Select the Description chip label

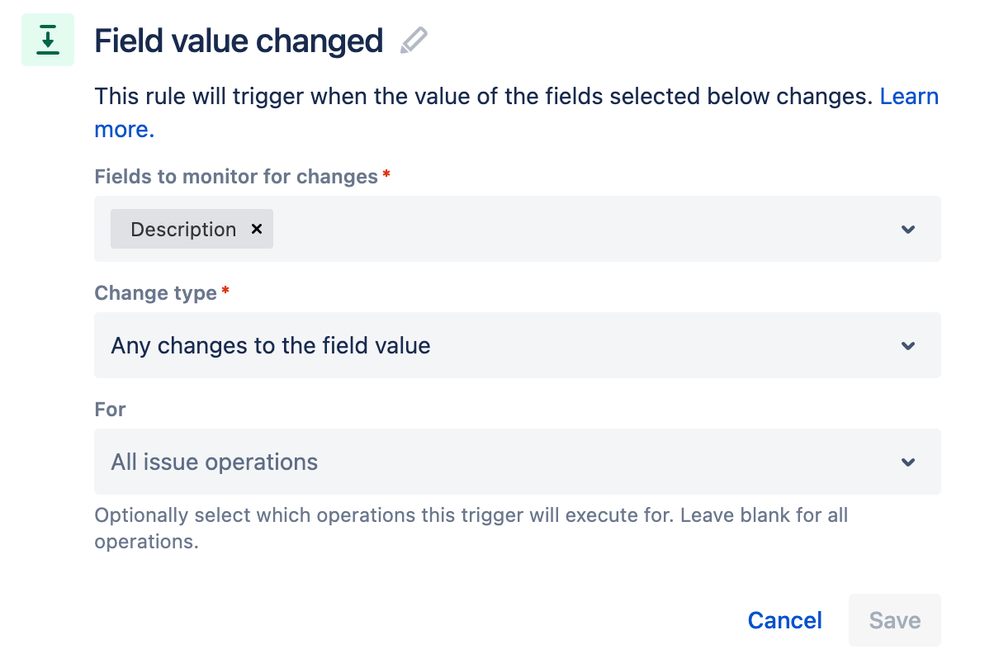coord(183,229)
